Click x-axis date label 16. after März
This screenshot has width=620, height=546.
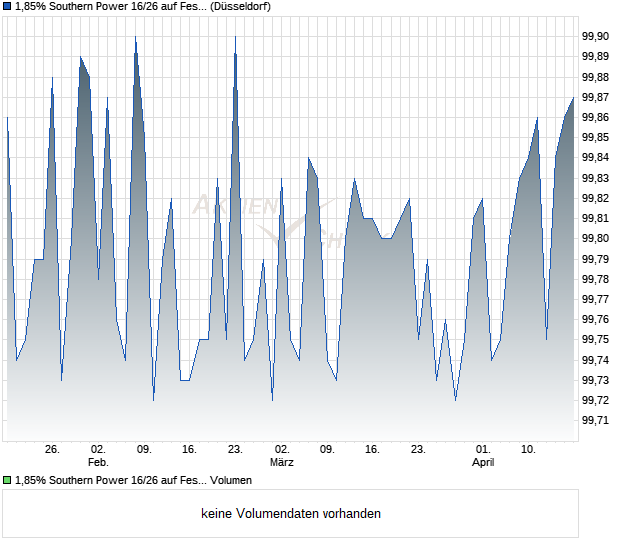(372, 450)
